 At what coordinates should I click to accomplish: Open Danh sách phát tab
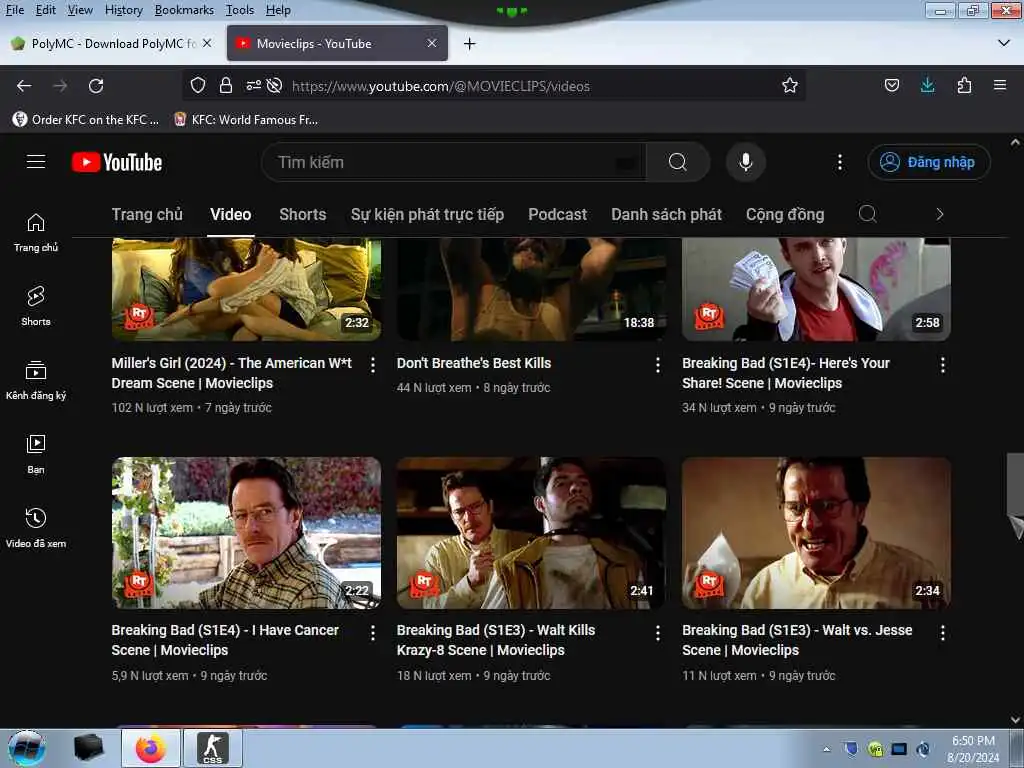tap(666, 214)
